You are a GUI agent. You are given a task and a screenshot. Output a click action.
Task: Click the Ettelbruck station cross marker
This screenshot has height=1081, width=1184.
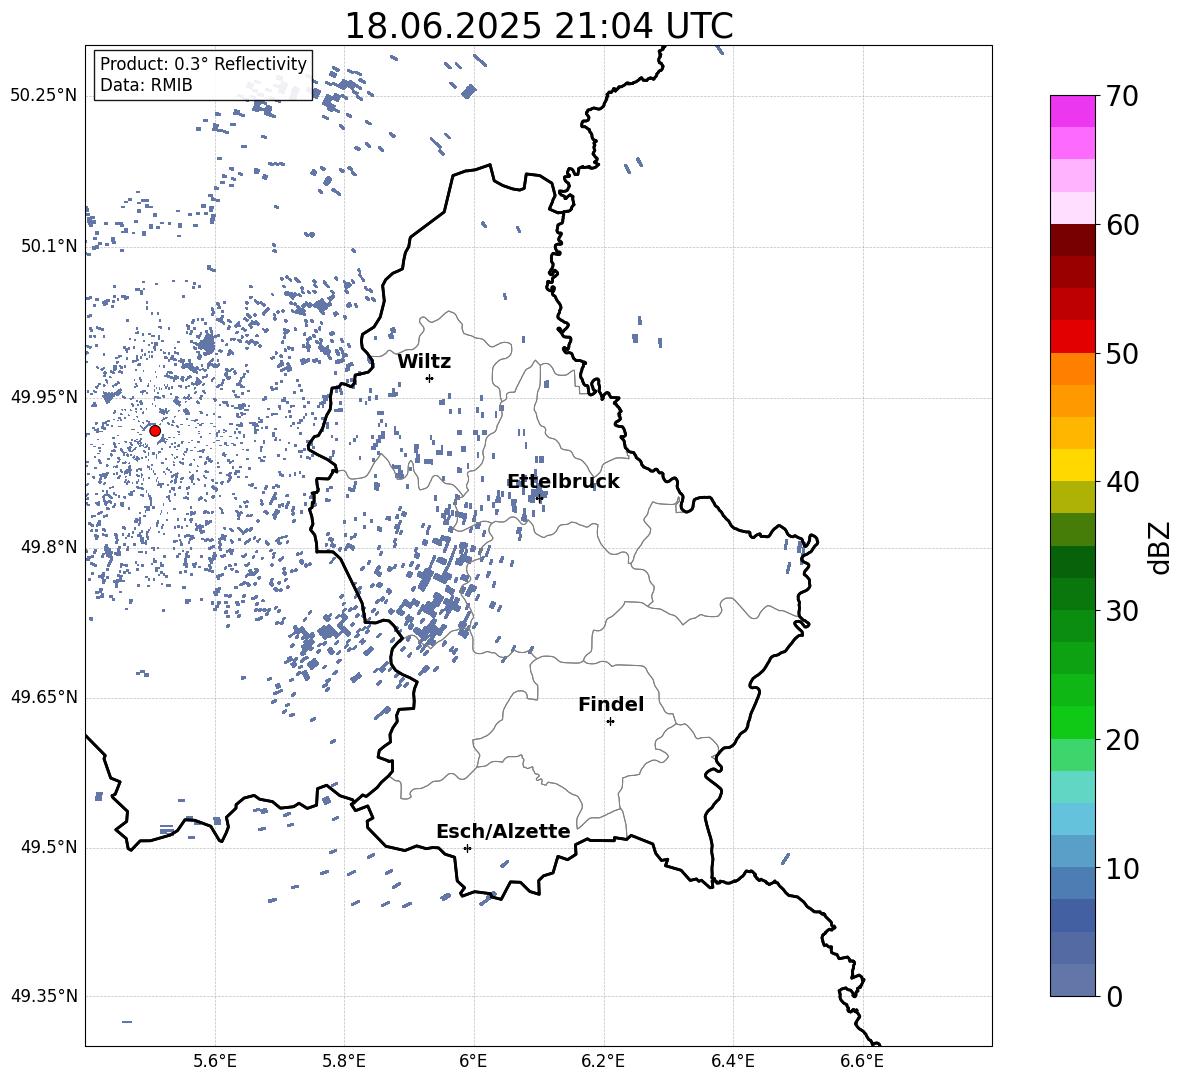[x=539, y=498]
